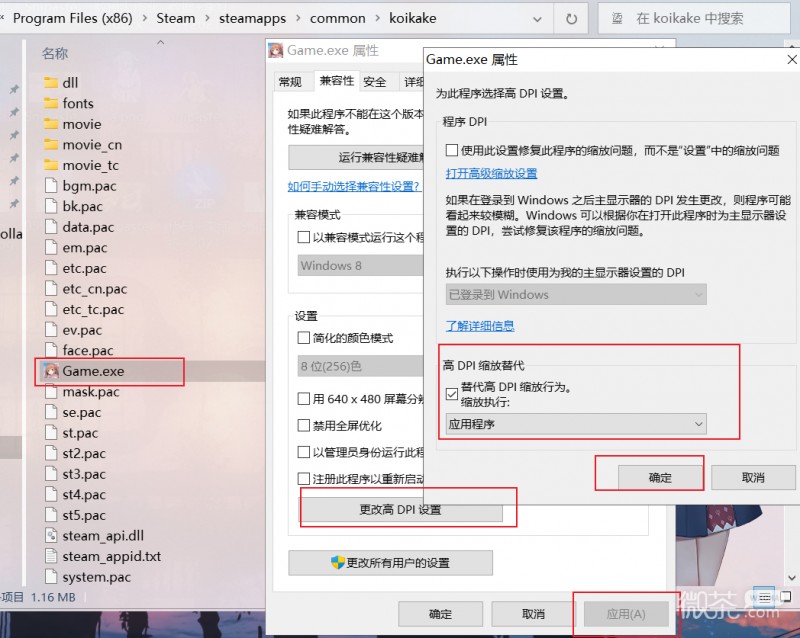The width and height of the screenshot is (800, 638).
Task: Select the fonts folder icon
Action: click(x=51, y=103)
